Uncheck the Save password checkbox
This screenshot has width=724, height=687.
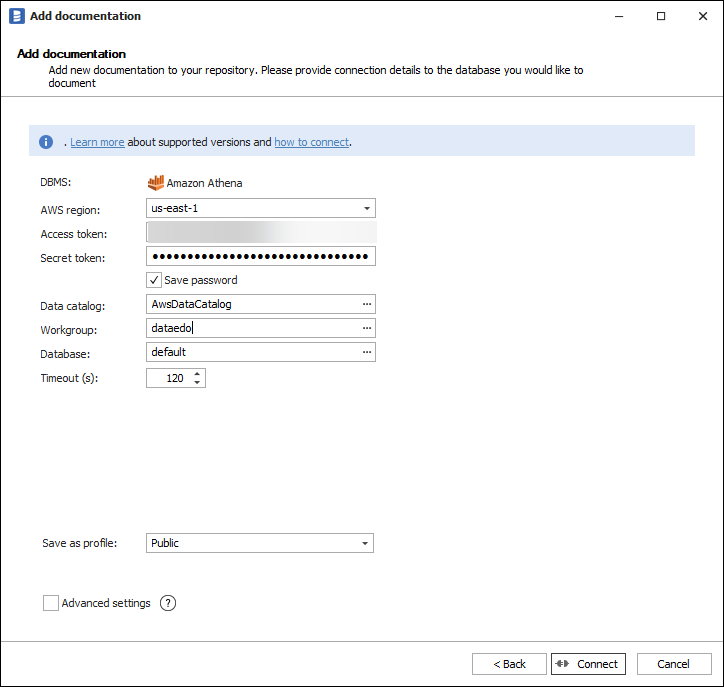pyautogui.click(x=154, y=281)
